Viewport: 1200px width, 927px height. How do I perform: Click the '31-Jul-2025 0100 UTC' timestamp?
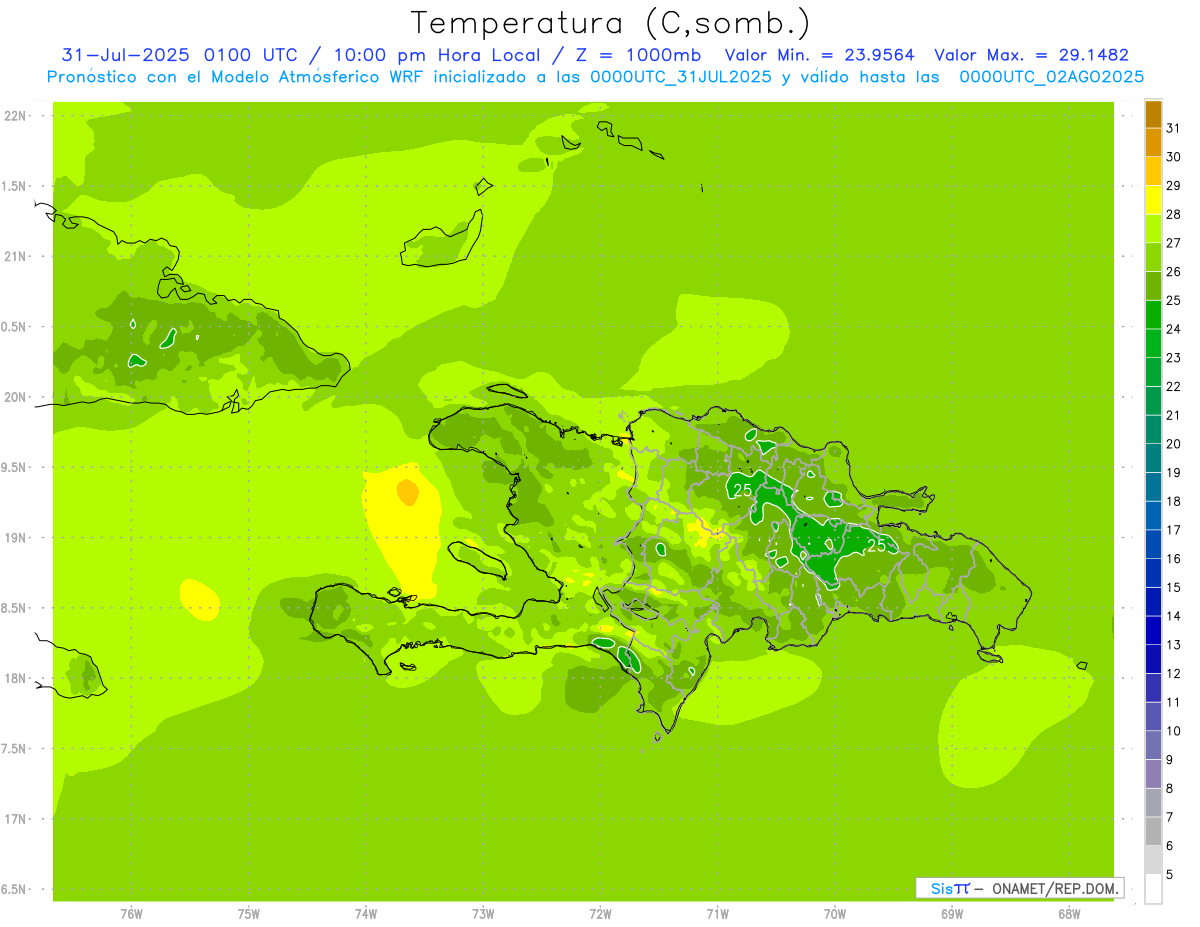(179, 55)
